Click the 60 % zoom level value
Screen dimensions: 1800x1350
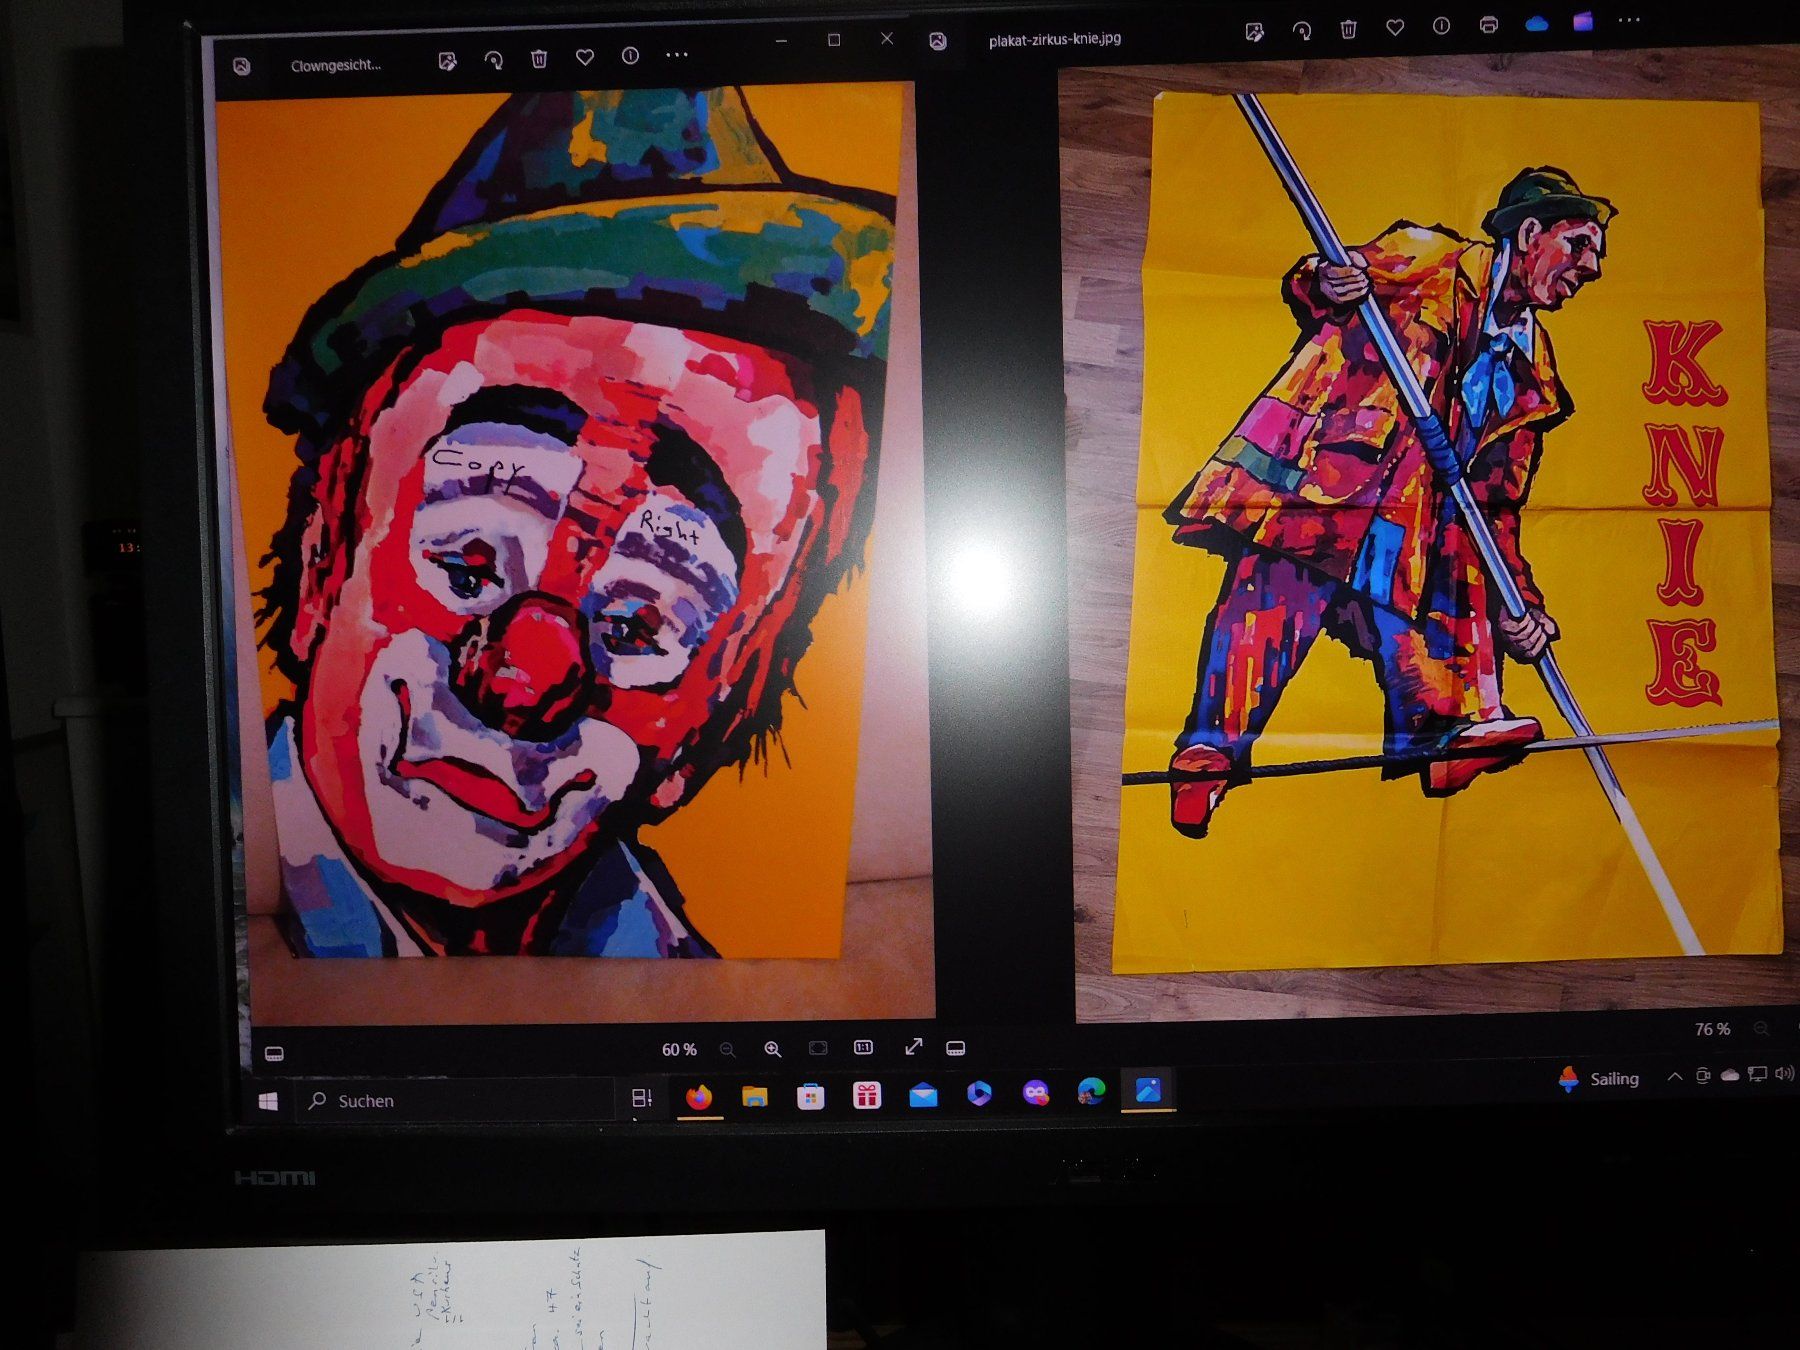pyautogui.click(x=679, y=1049)
